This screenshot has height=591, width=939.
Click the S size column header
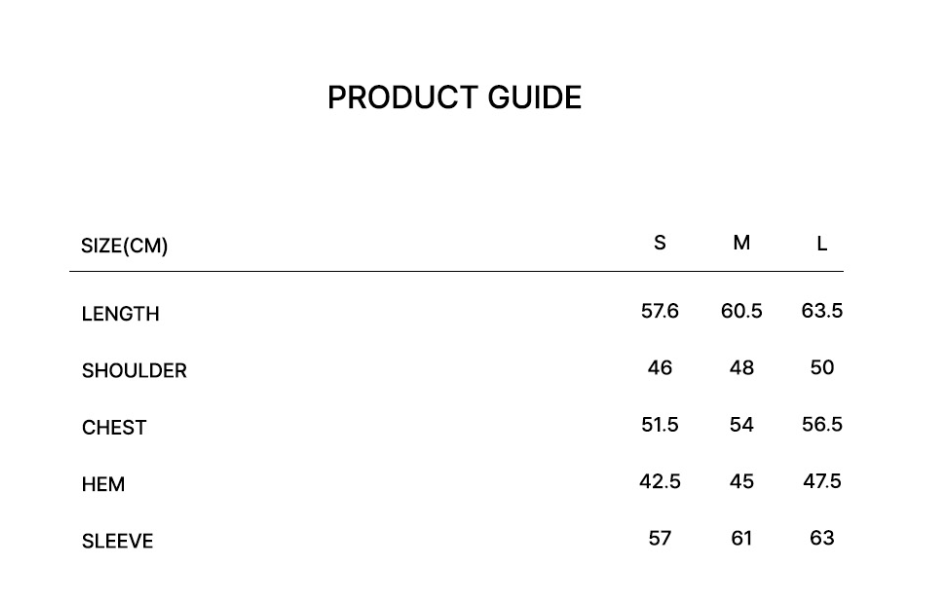(660, 243)
